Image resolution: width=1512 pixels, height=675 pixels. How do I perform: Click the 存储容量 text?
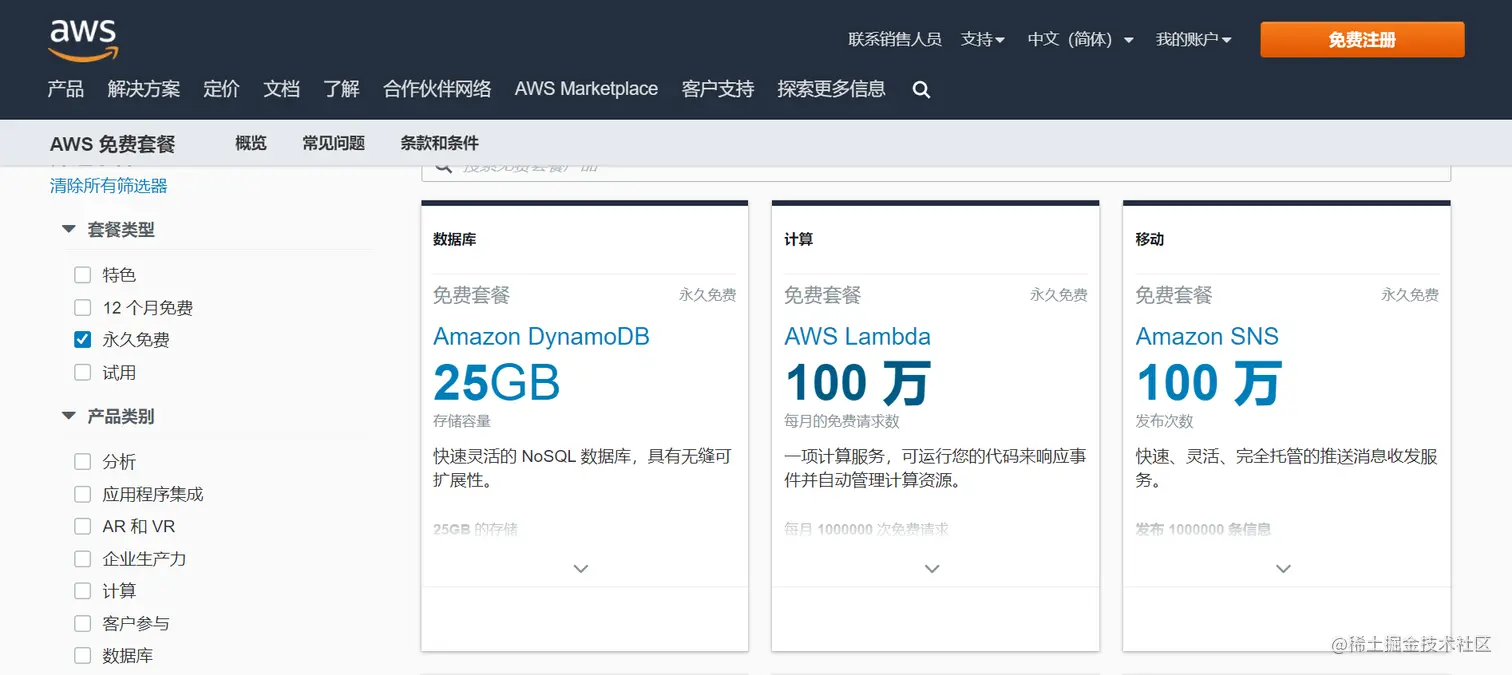462,422
